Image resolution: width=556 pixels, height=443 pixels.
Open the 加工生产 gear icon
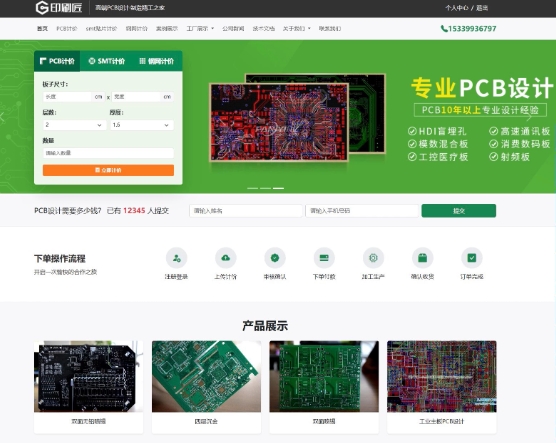point(373,258)
